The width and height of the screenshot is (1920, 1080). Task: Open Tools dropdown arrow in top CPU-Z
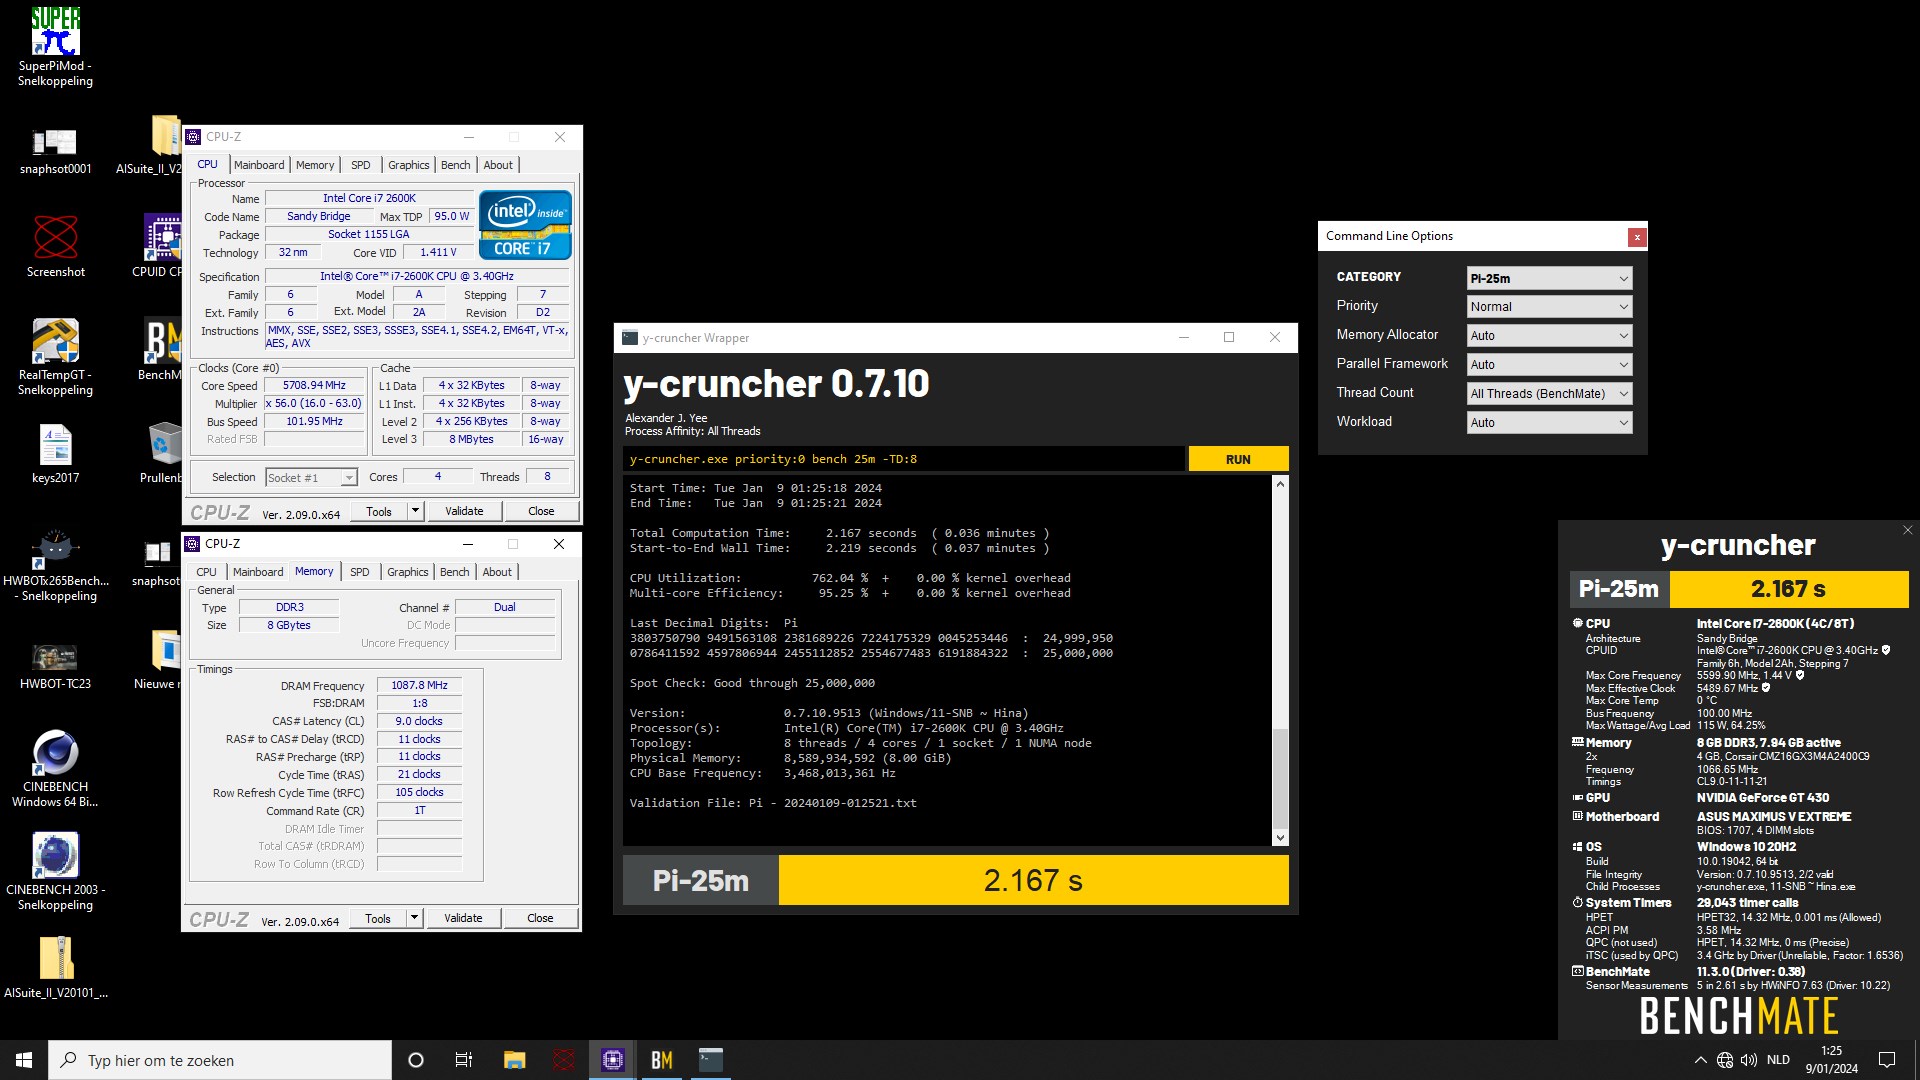pyautogui.click(x=415, y=511)
